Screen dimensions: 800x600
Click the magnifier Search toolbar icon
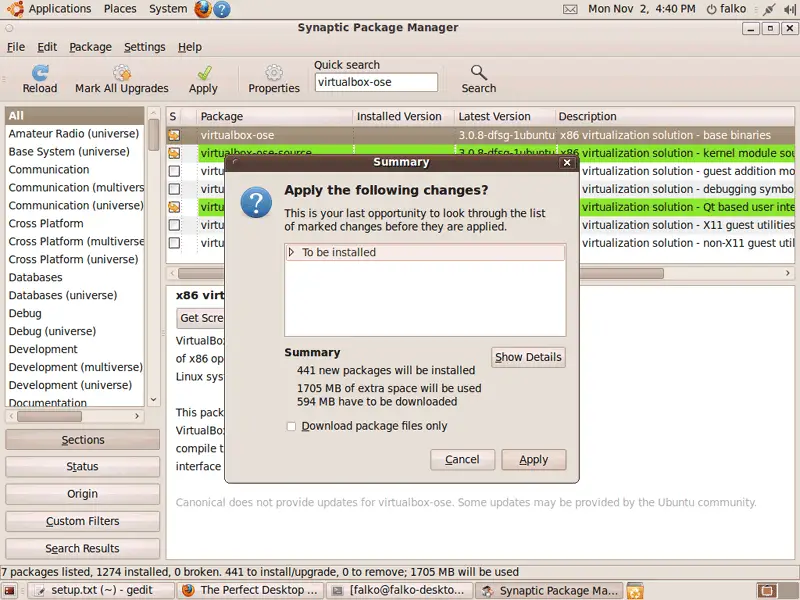click(x=479, y=73)
